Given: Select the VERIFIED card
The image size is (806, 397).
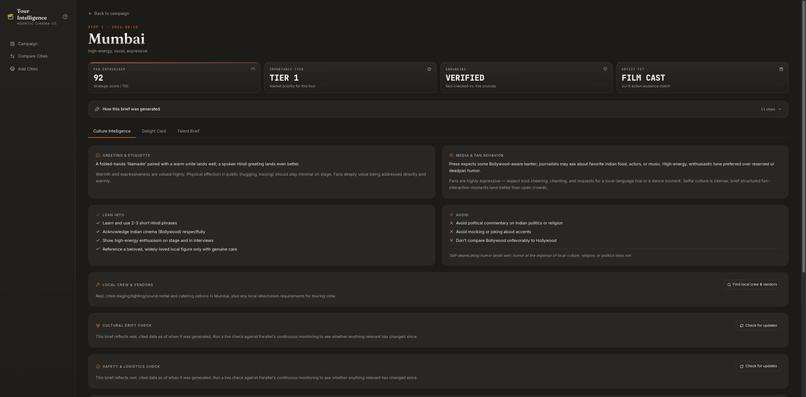Looking at the screenshot, I should pyautogui.click(x=526, y=77).
